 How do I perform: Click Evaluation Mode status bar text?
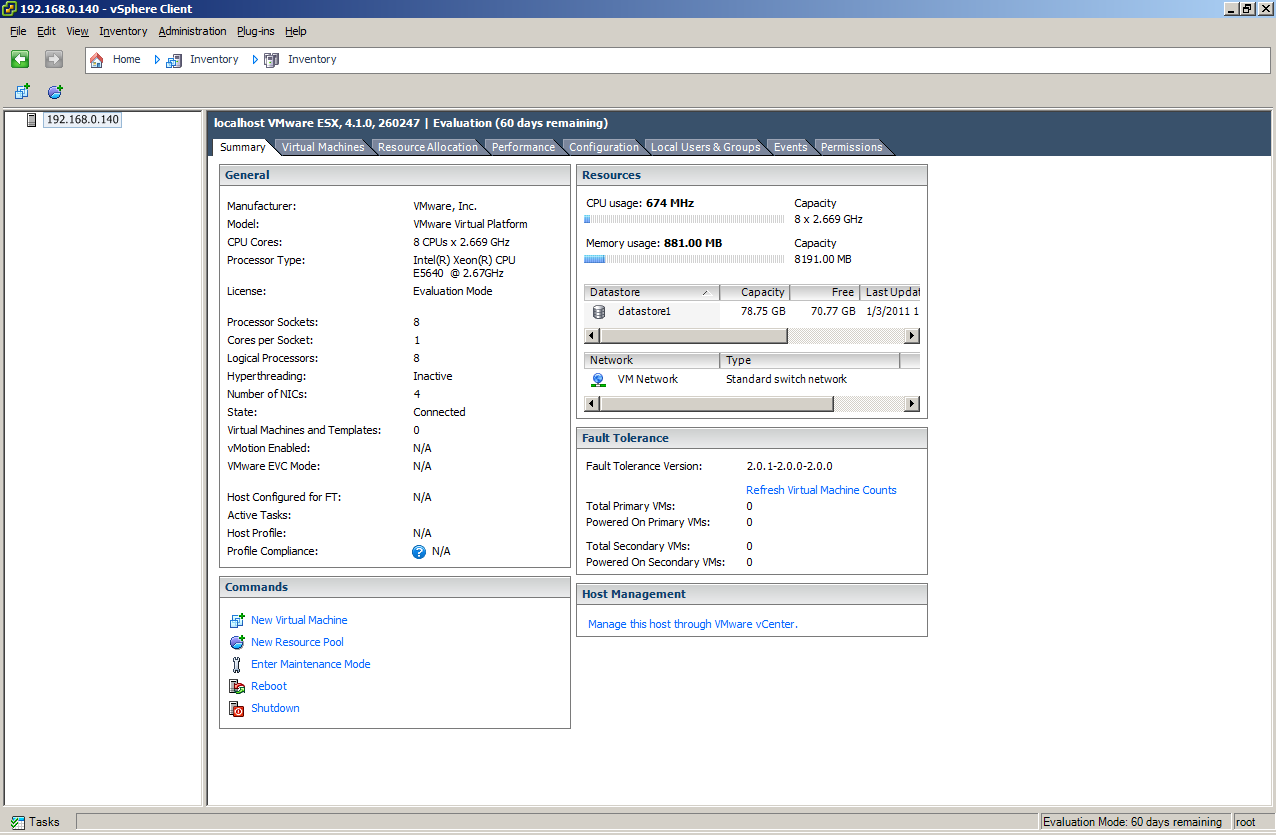(1132, 822)
